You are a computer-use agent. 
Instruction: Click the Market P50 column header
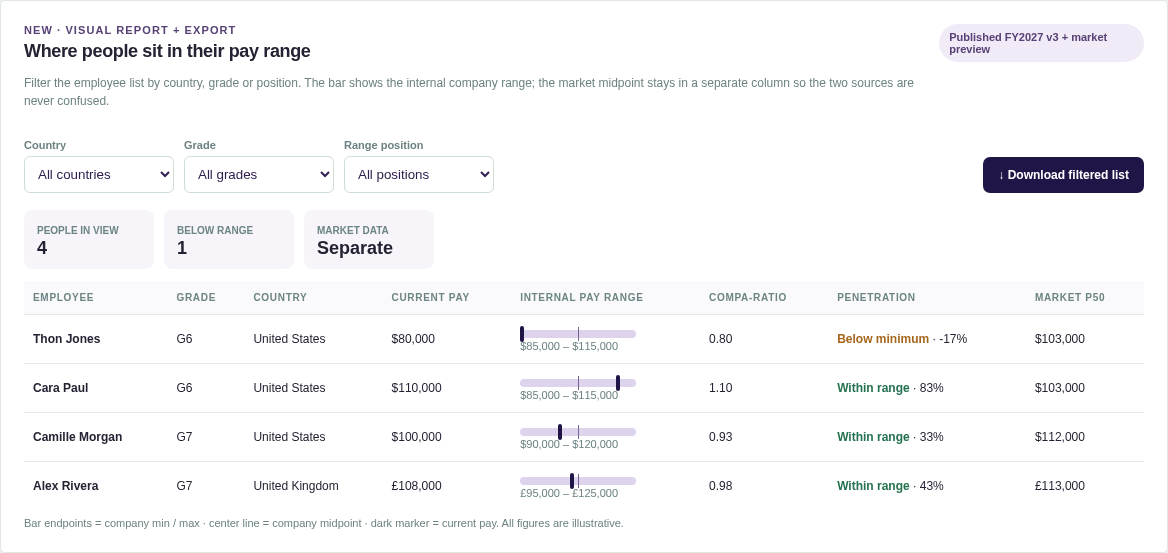pyautogui.click(x=1070, y=297)
